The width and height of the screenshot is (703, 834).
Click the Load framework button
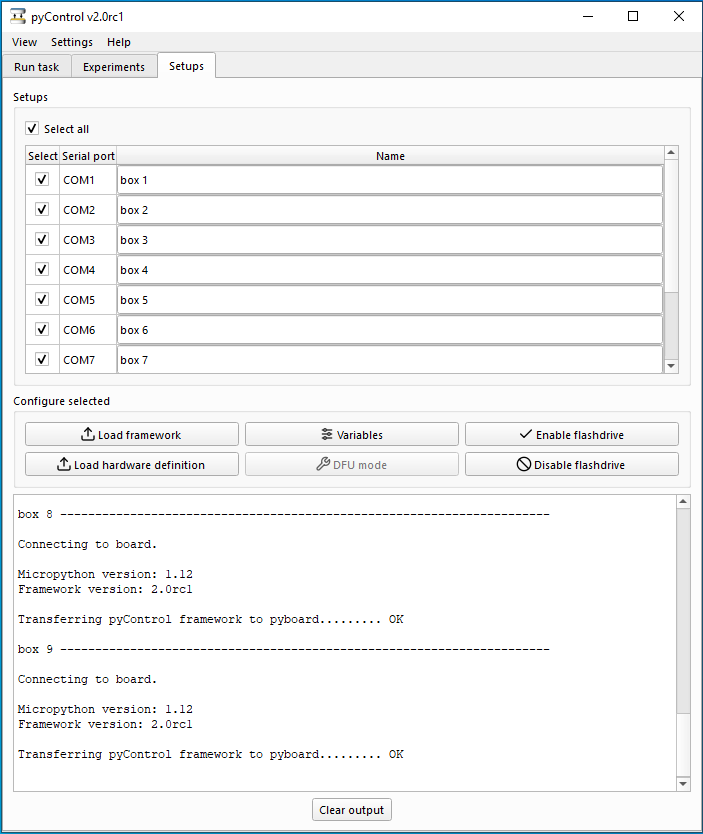pos(132,435)
